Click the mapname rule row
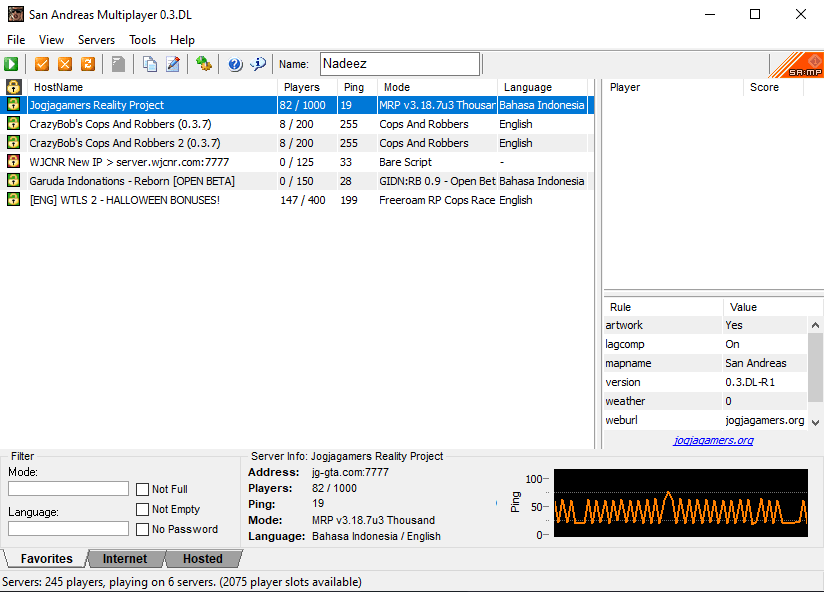 705,363
